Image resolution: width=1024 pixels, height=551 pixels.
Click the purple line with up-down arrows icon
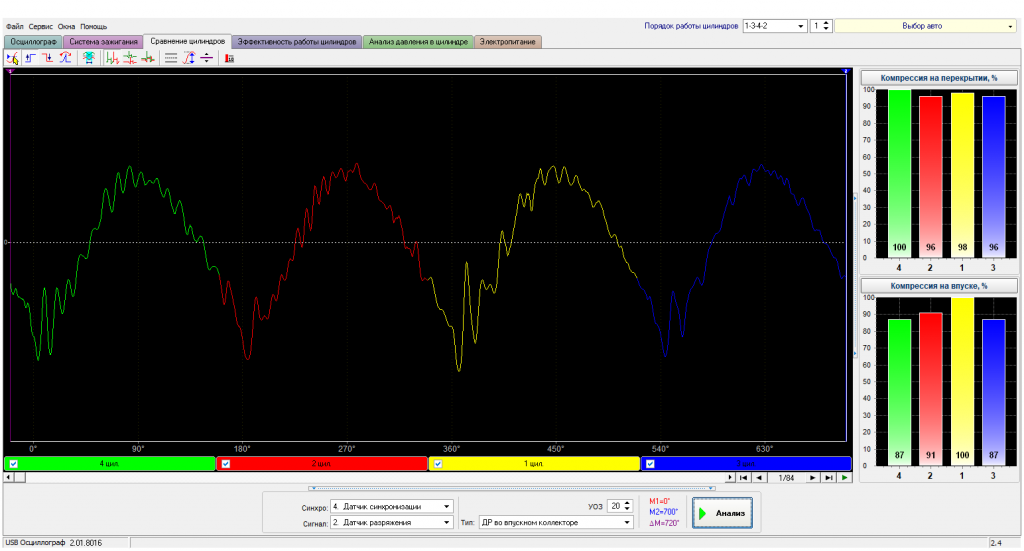tap(206, 58)
